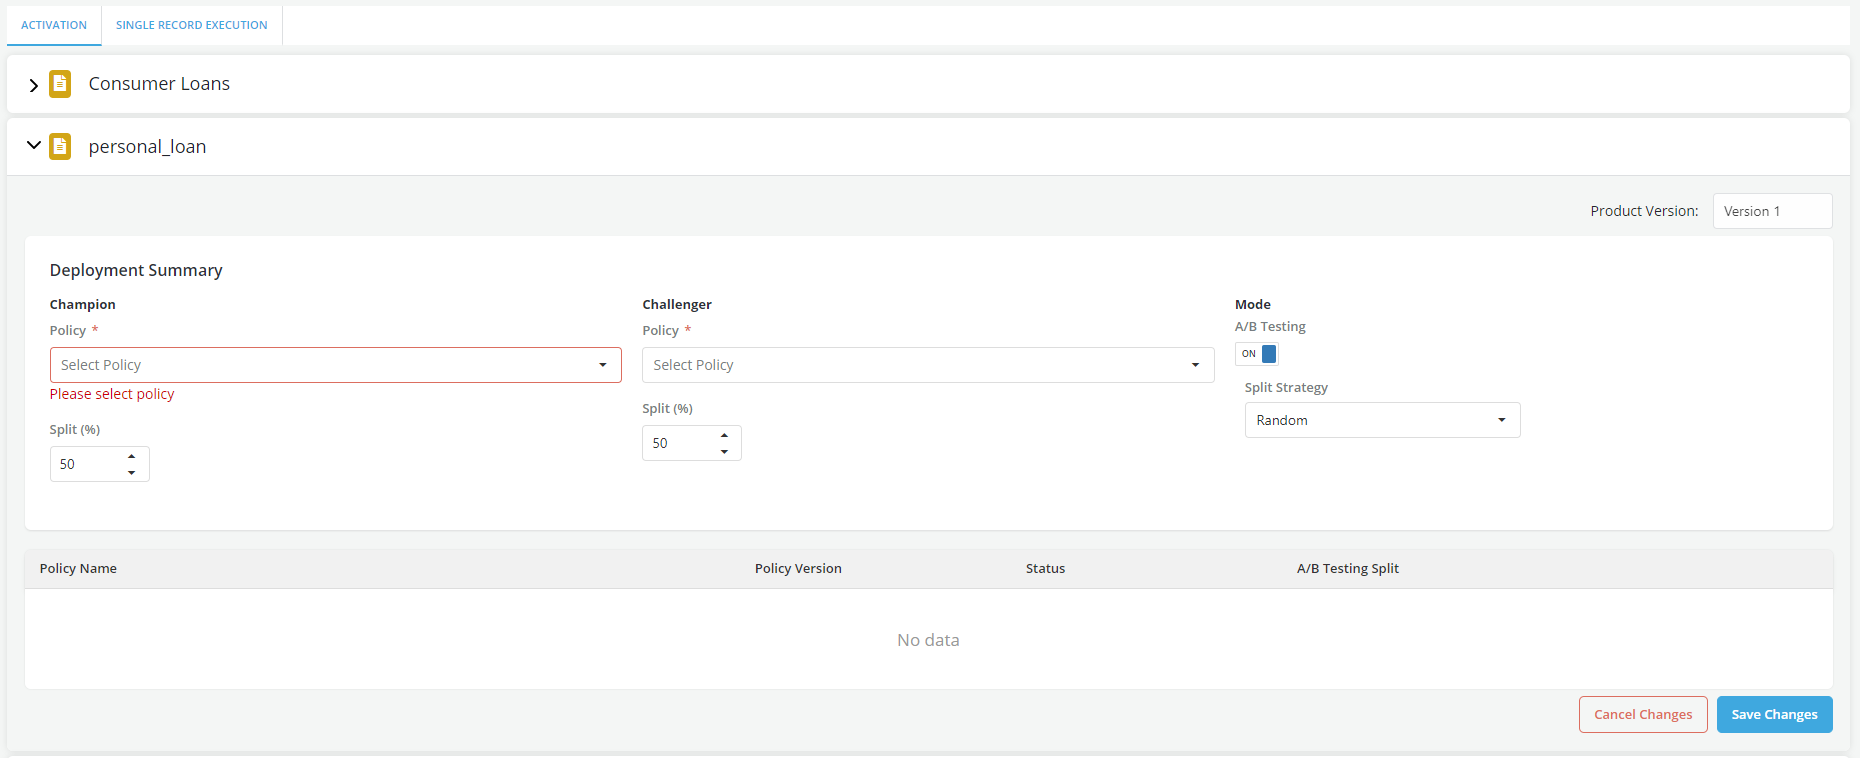Decrease Champion split percentage with down arrow
Screen dimensions: 1860x758
click(x=132, y=473)
